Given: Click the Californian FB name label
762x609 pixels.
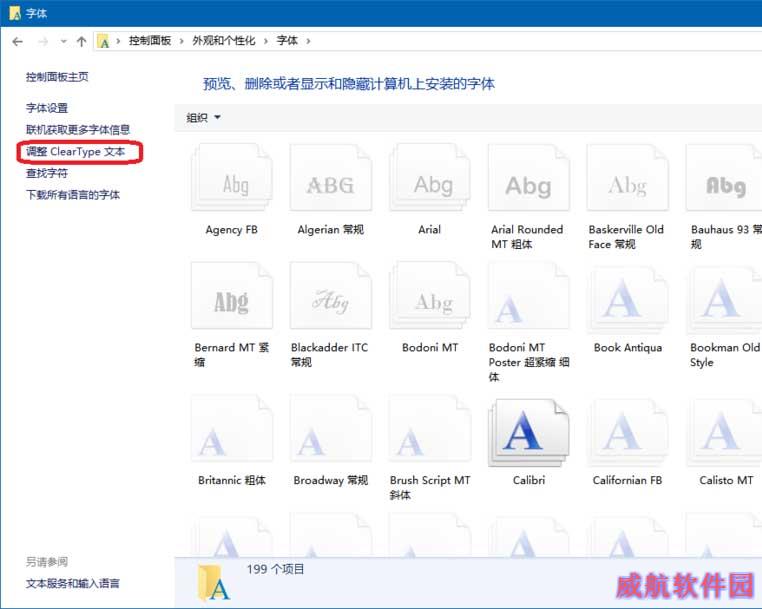Looking at the screenshot, I should click(x=627, y=480).
